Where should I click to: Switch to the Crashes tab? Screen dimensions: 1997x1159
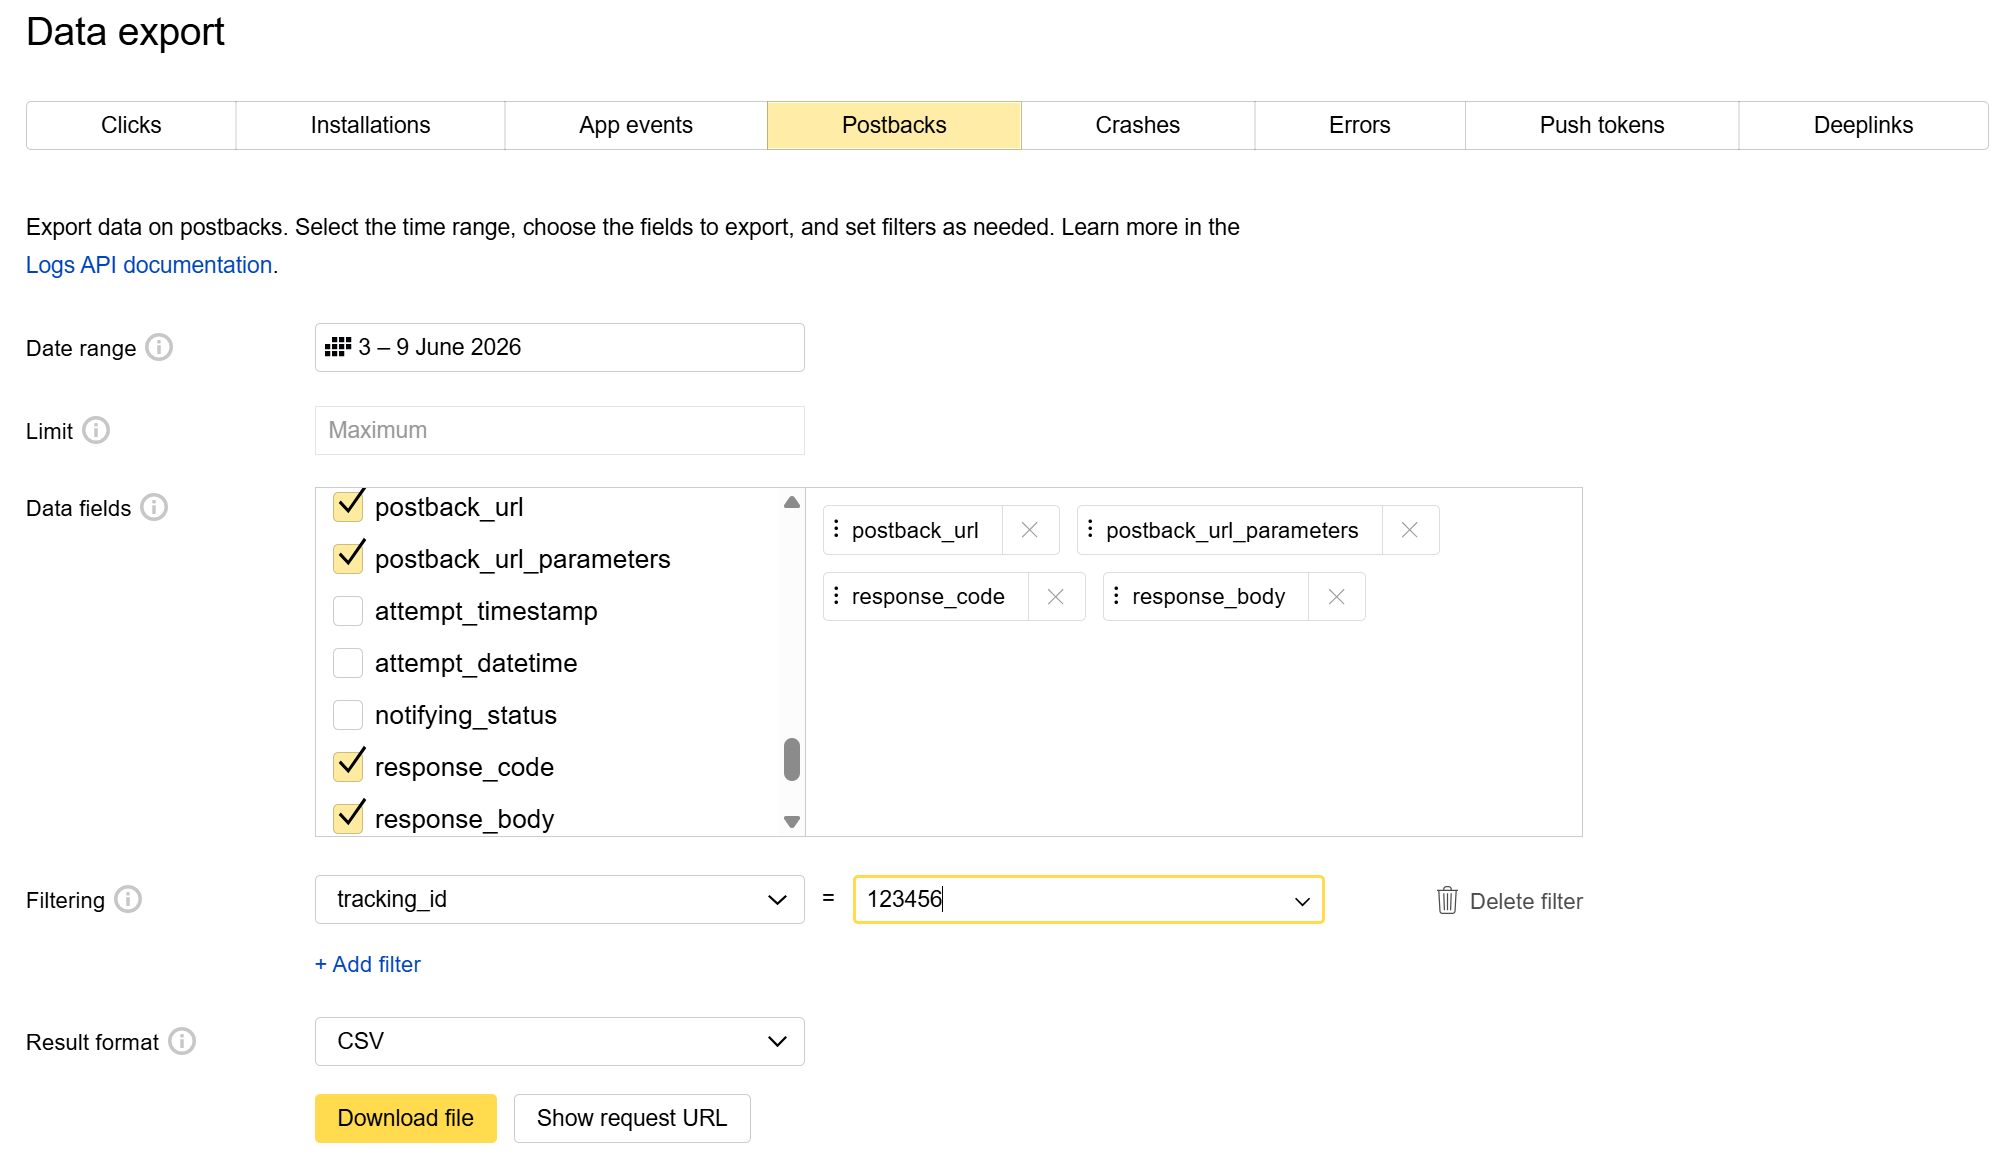pos(1138,125)
